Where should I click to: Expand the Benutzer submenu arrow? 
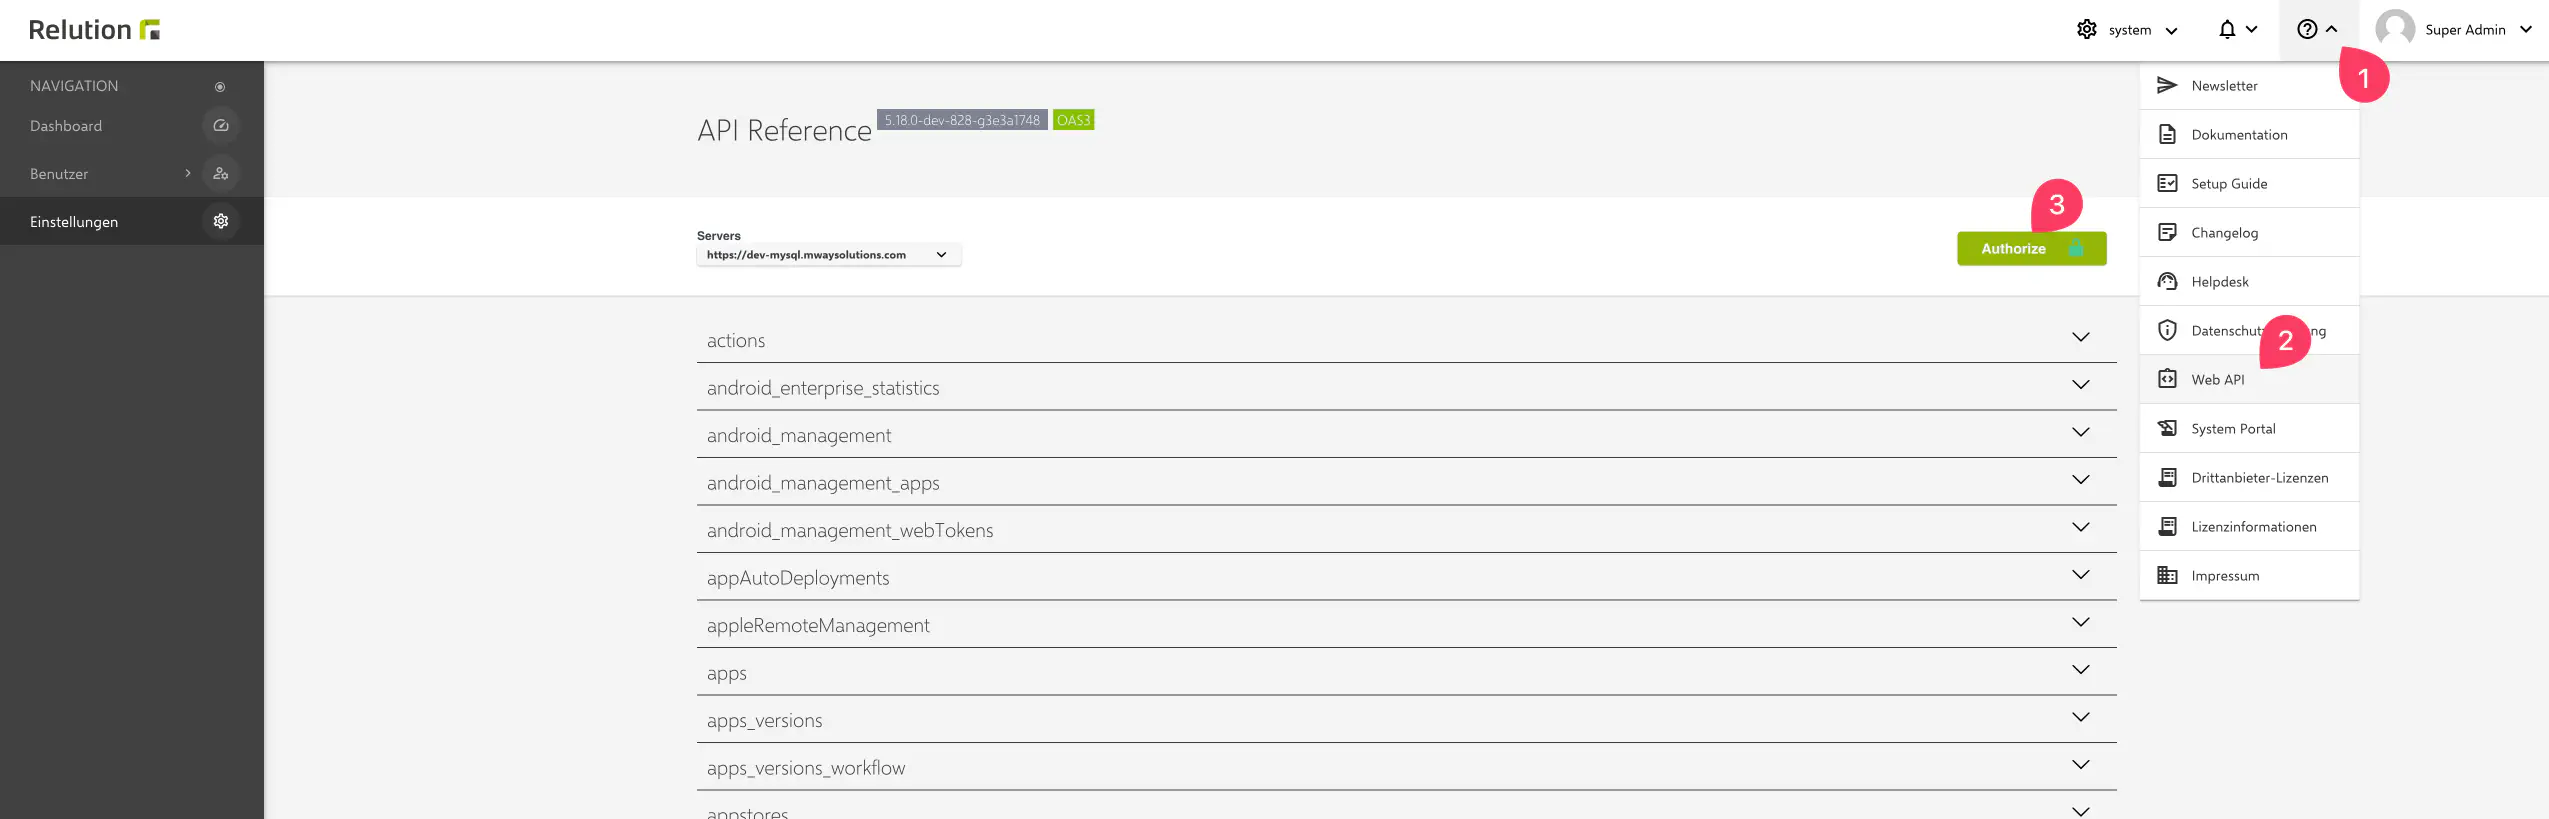[x=188, y=174]
